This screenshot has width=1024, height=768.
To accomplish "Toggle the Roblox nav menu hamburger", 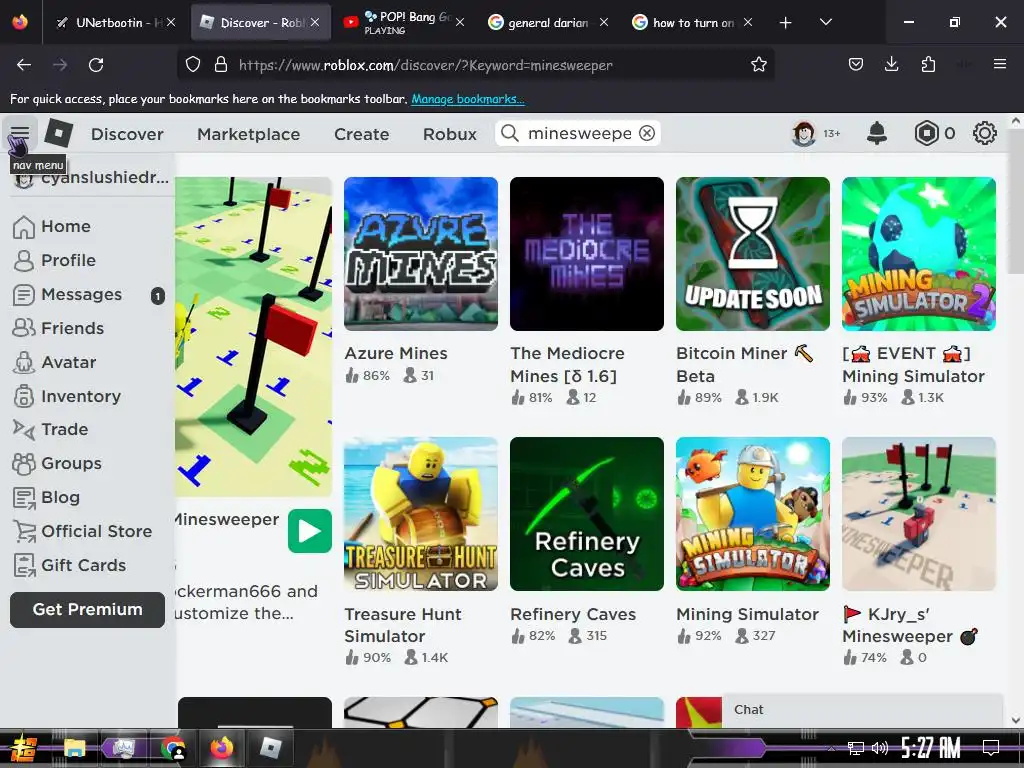I will coord(20,134).
